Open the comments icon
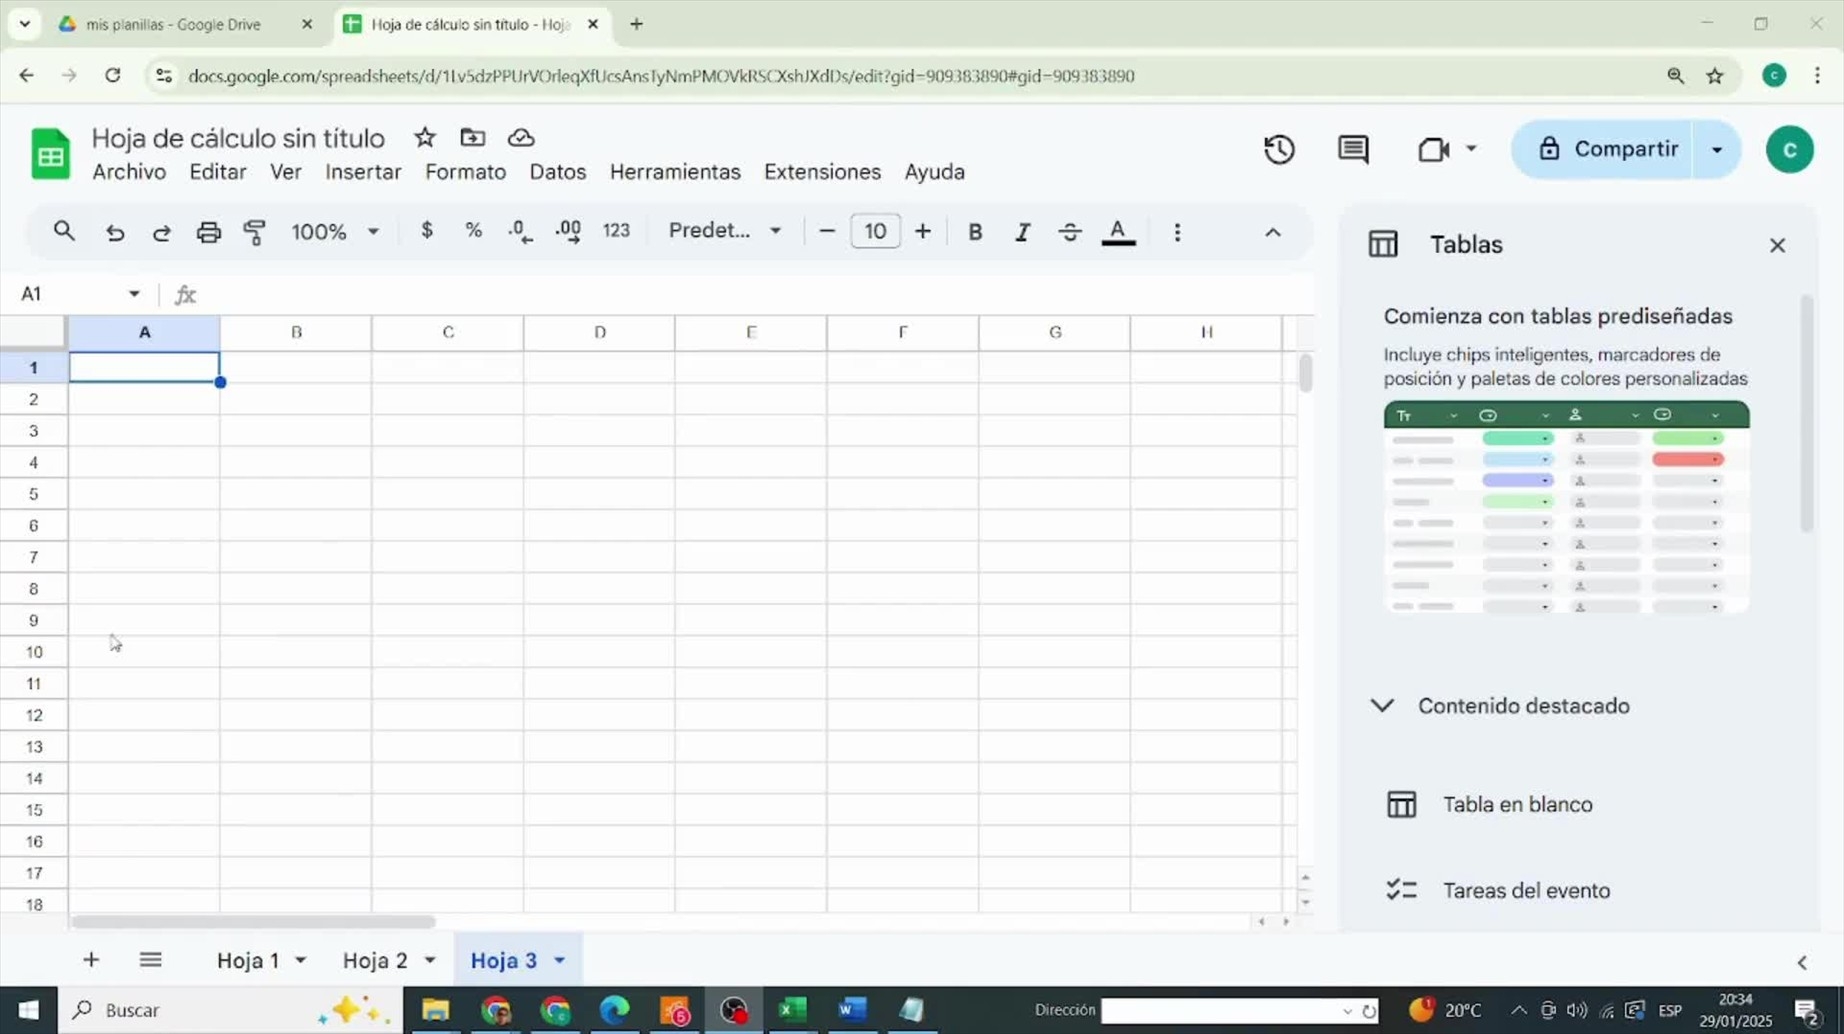 (1352, 150)
